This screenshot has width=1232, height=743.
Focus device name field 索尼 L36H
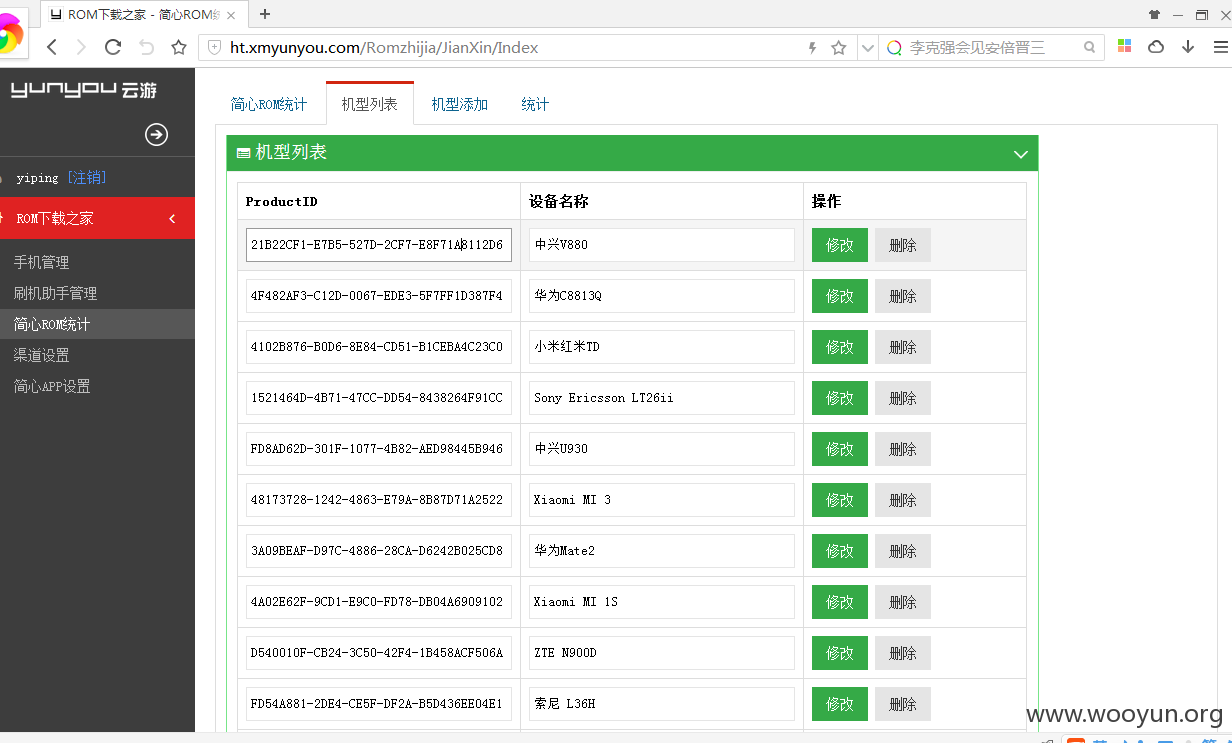coord(662,704)
